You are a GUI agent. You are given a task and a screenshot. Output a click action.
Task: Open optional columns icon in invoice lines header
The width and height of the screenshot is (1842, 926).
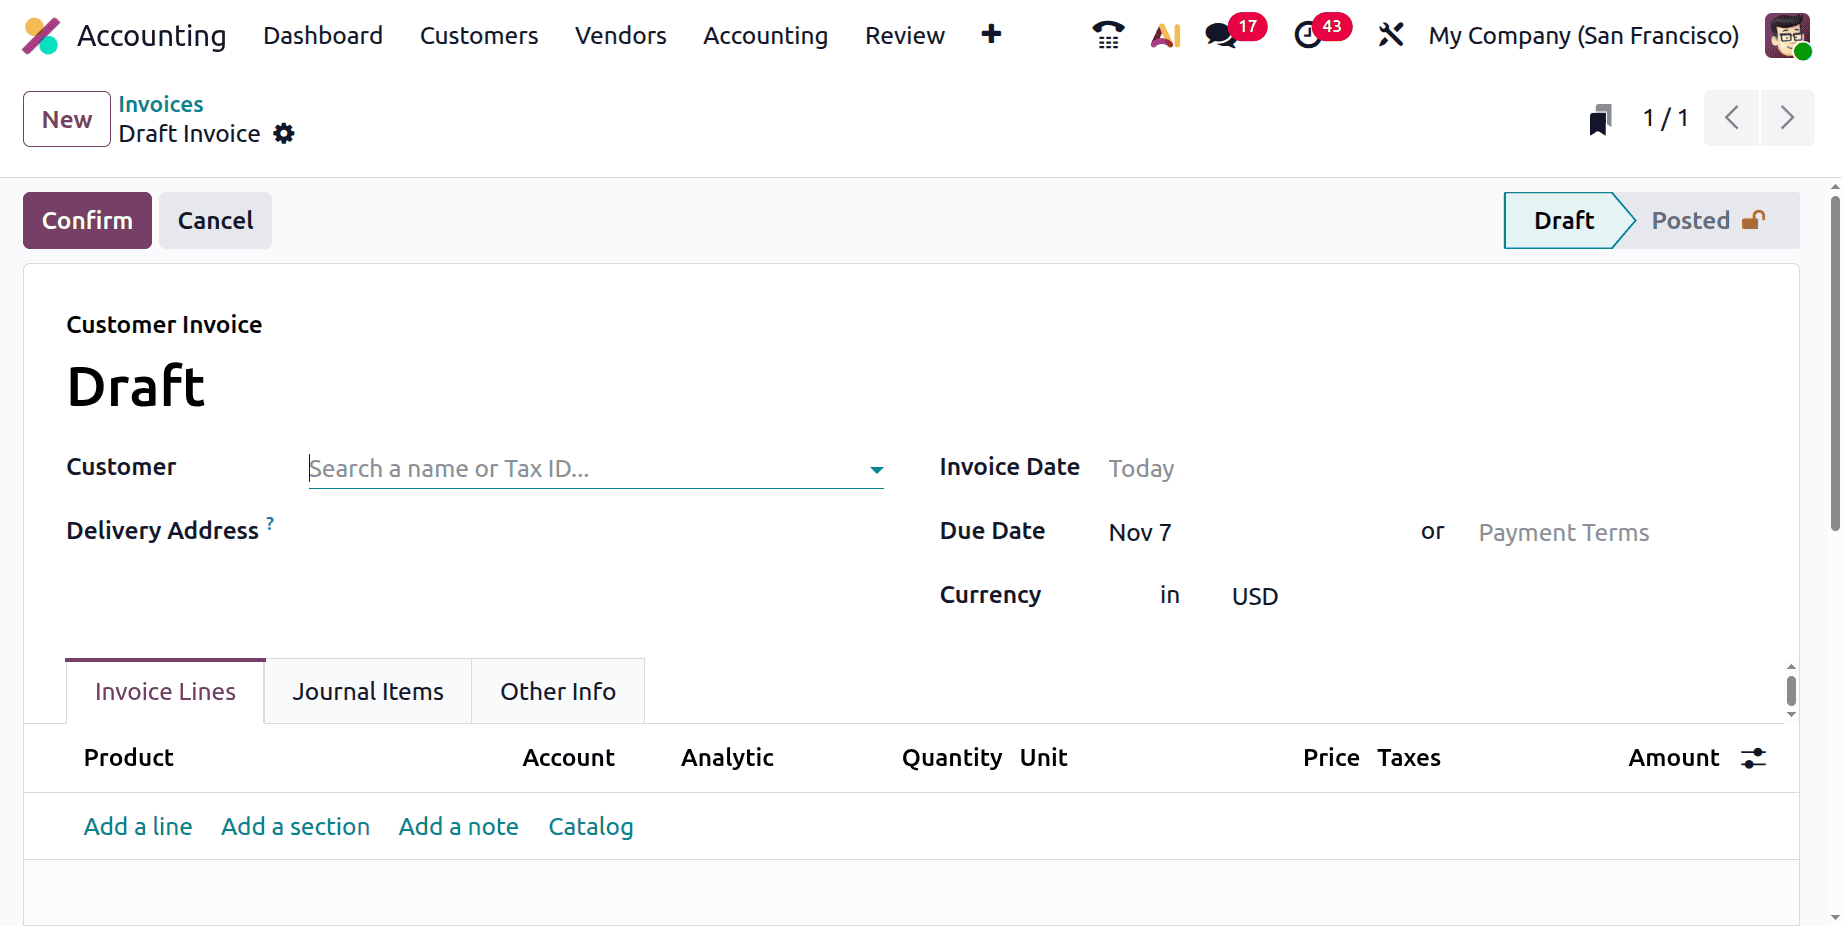point(1752,758)
